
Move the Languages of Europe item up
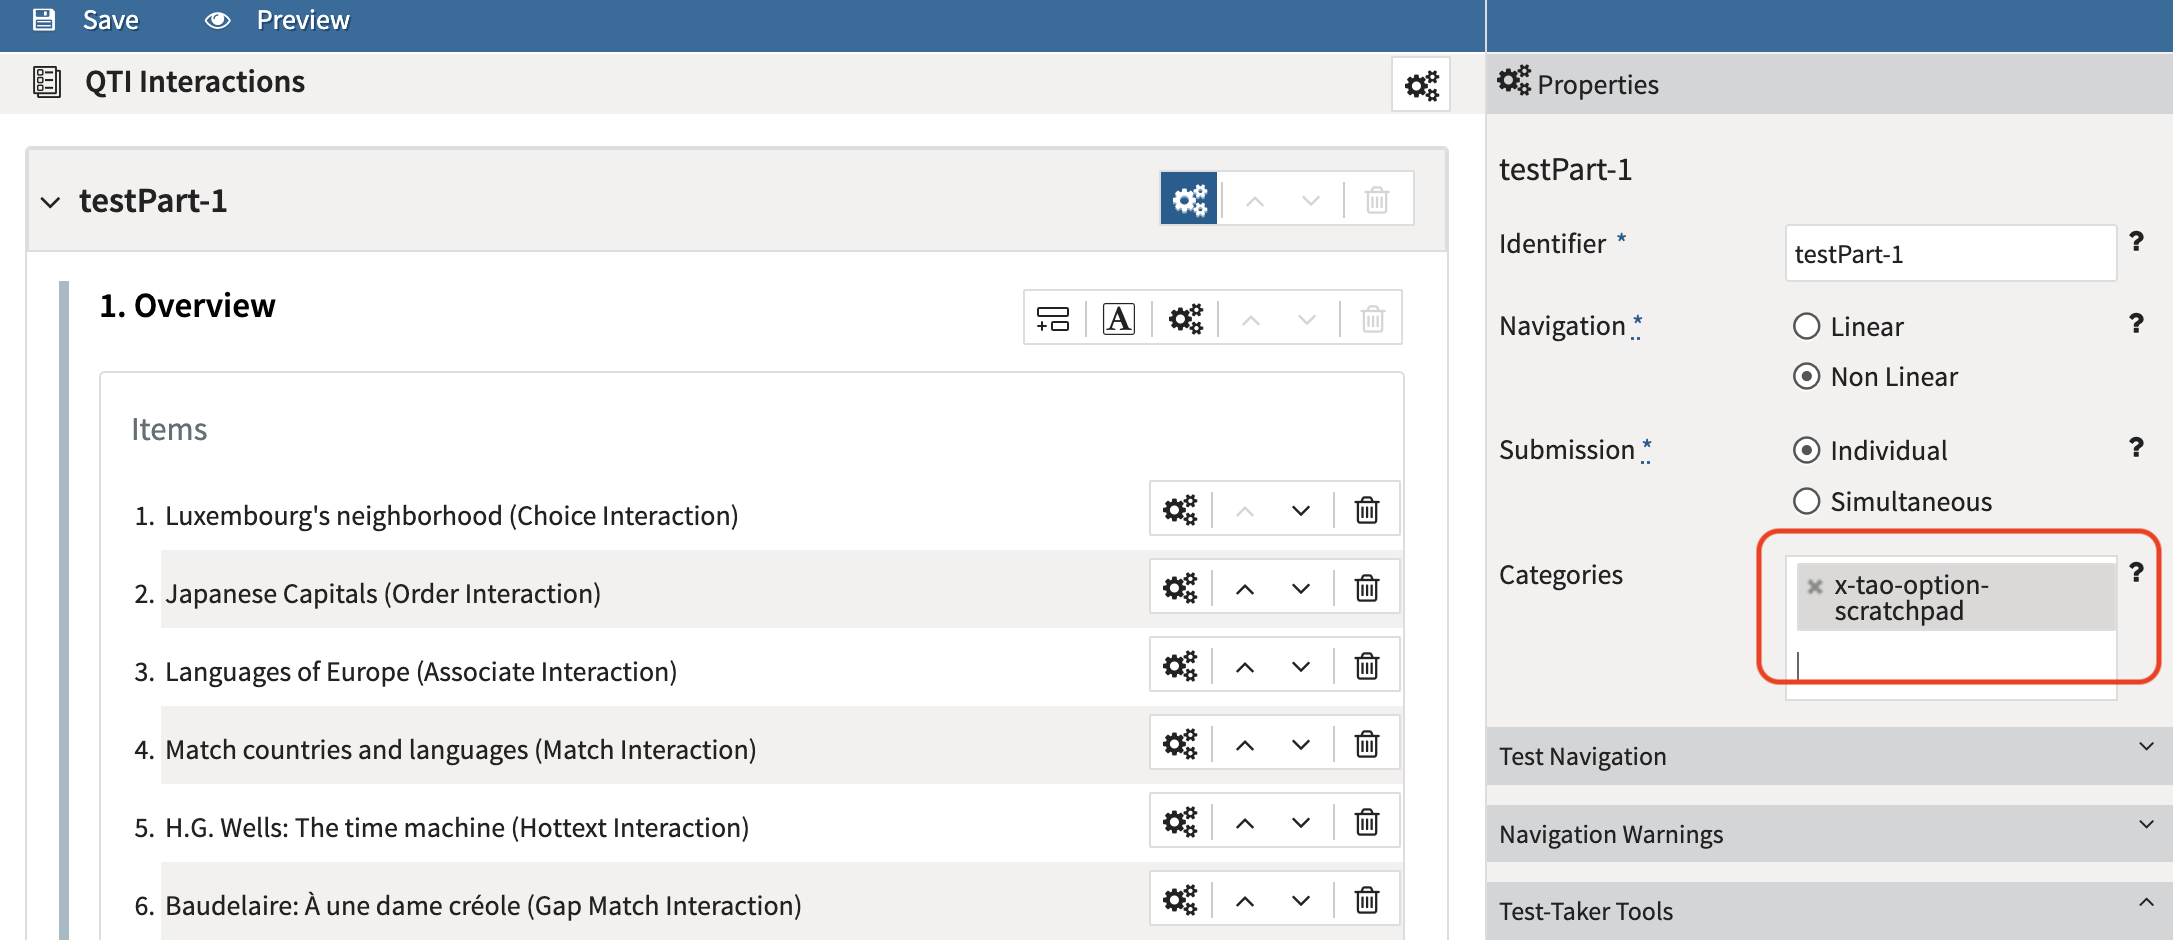[1245, 665]
